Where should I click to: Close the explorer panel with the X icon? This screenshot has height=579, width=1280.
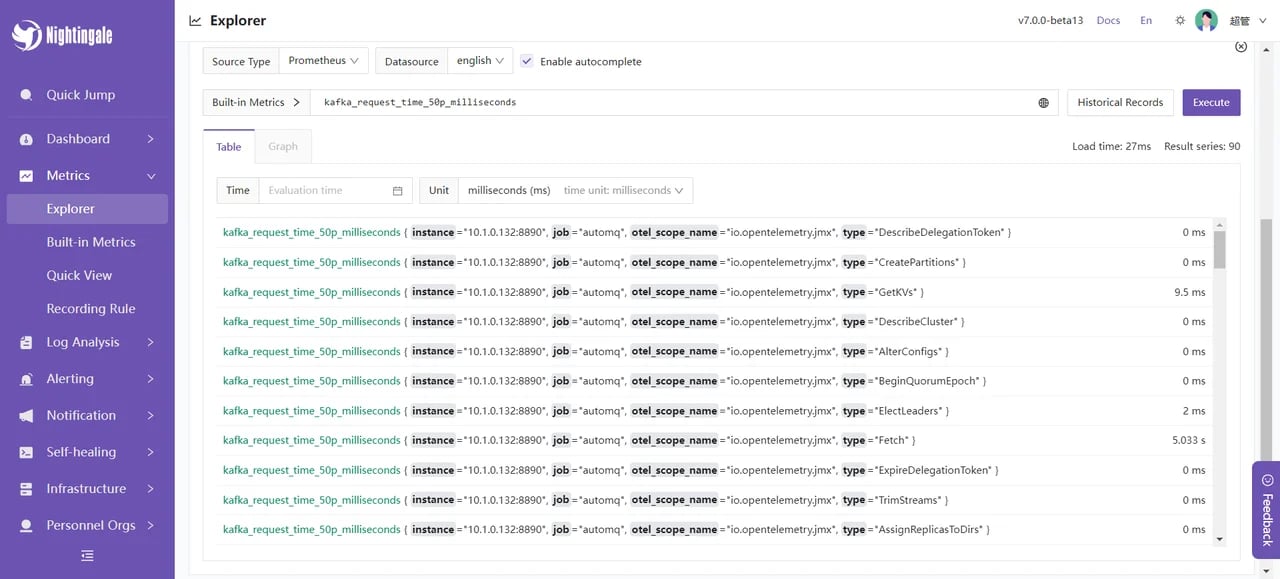[x=1241, y=47]
